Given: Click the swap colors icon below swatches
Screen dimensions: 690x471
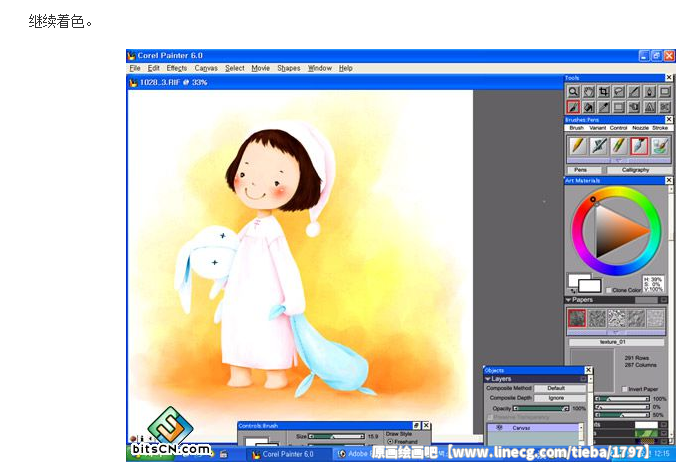Looking at the screenshot, I should tap(573, 291).
